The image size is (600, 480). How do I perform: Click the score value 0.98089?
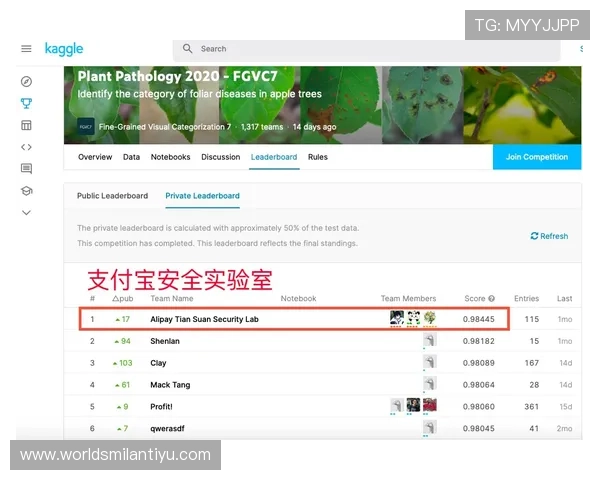click(x=479, y=363)
